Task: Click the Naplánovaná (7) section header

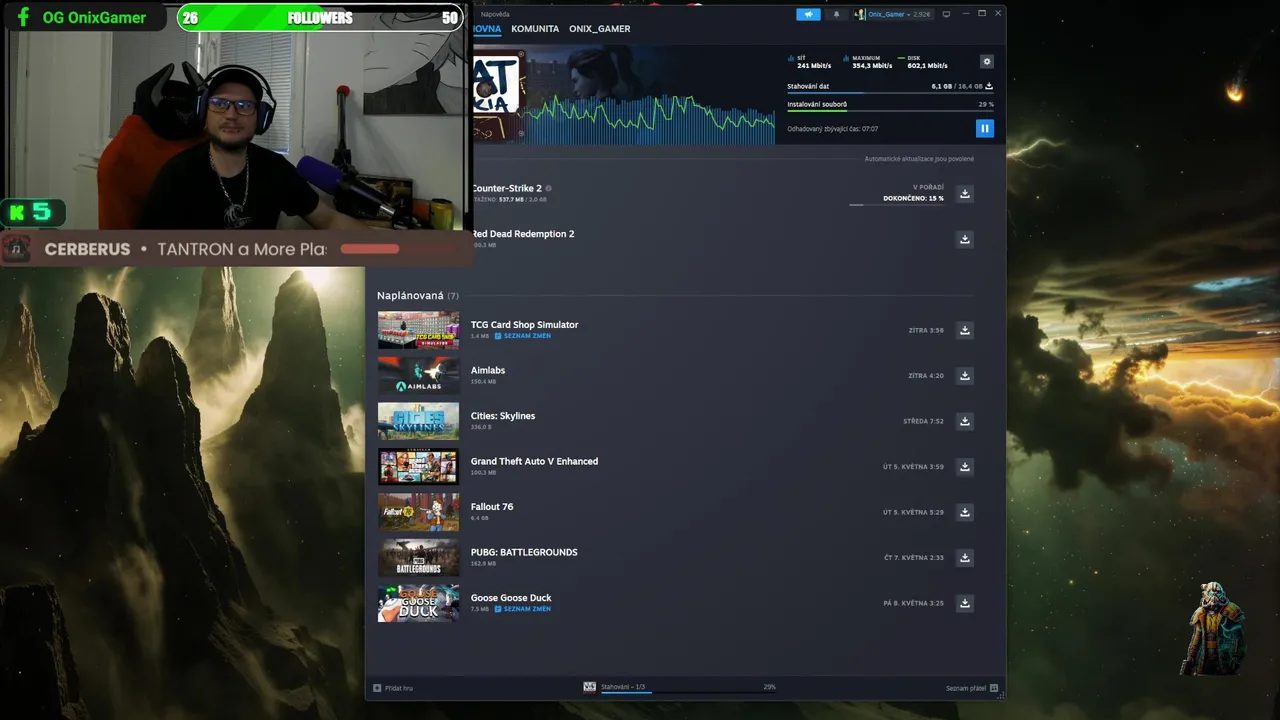Action: coord(418,296)
